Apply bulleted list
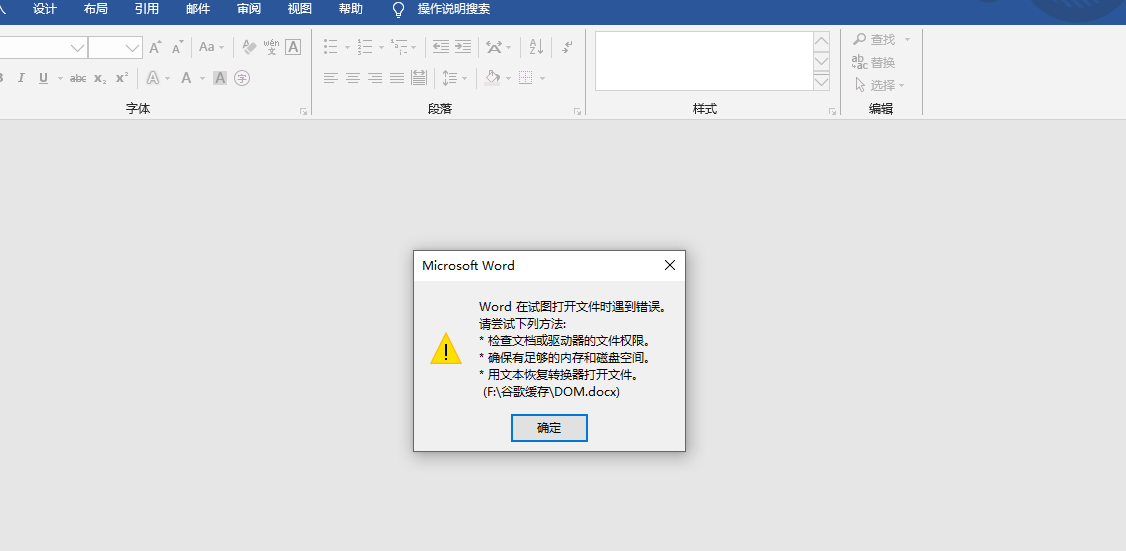The image size is (1126, 551). point(330,47)
